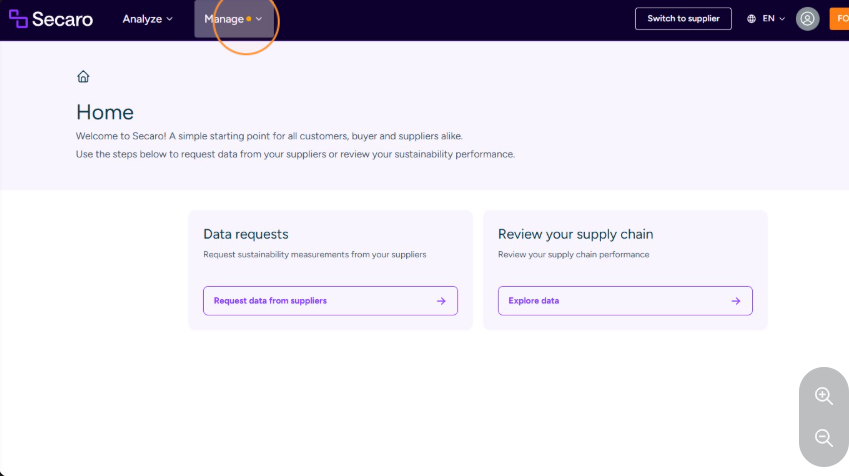Open the EN language dropdown
Viewport: 849px width, 476px height.
(773, 19)
